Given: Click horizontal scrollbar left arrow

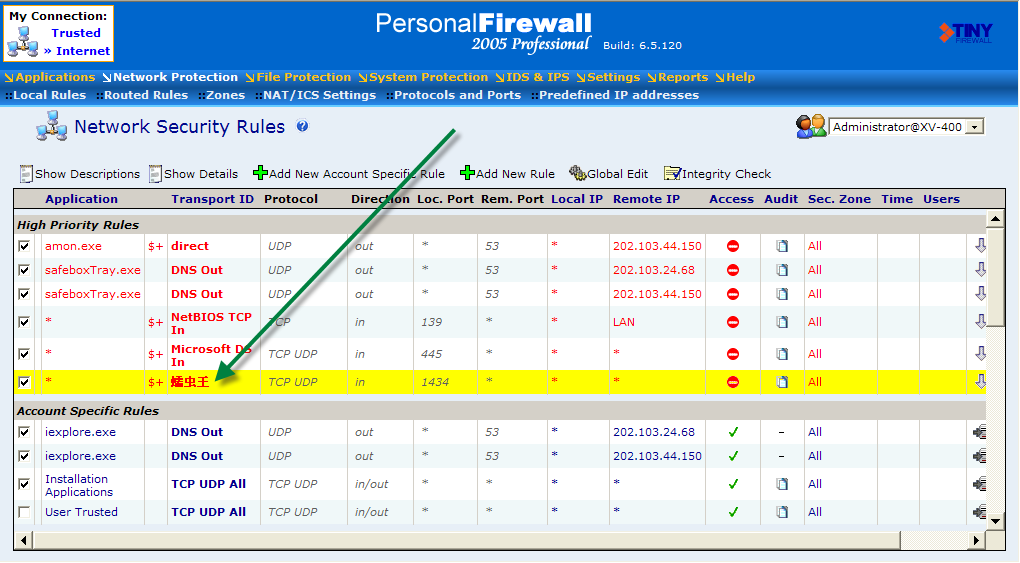Looking at the screenshot, I should pos(24,540).
